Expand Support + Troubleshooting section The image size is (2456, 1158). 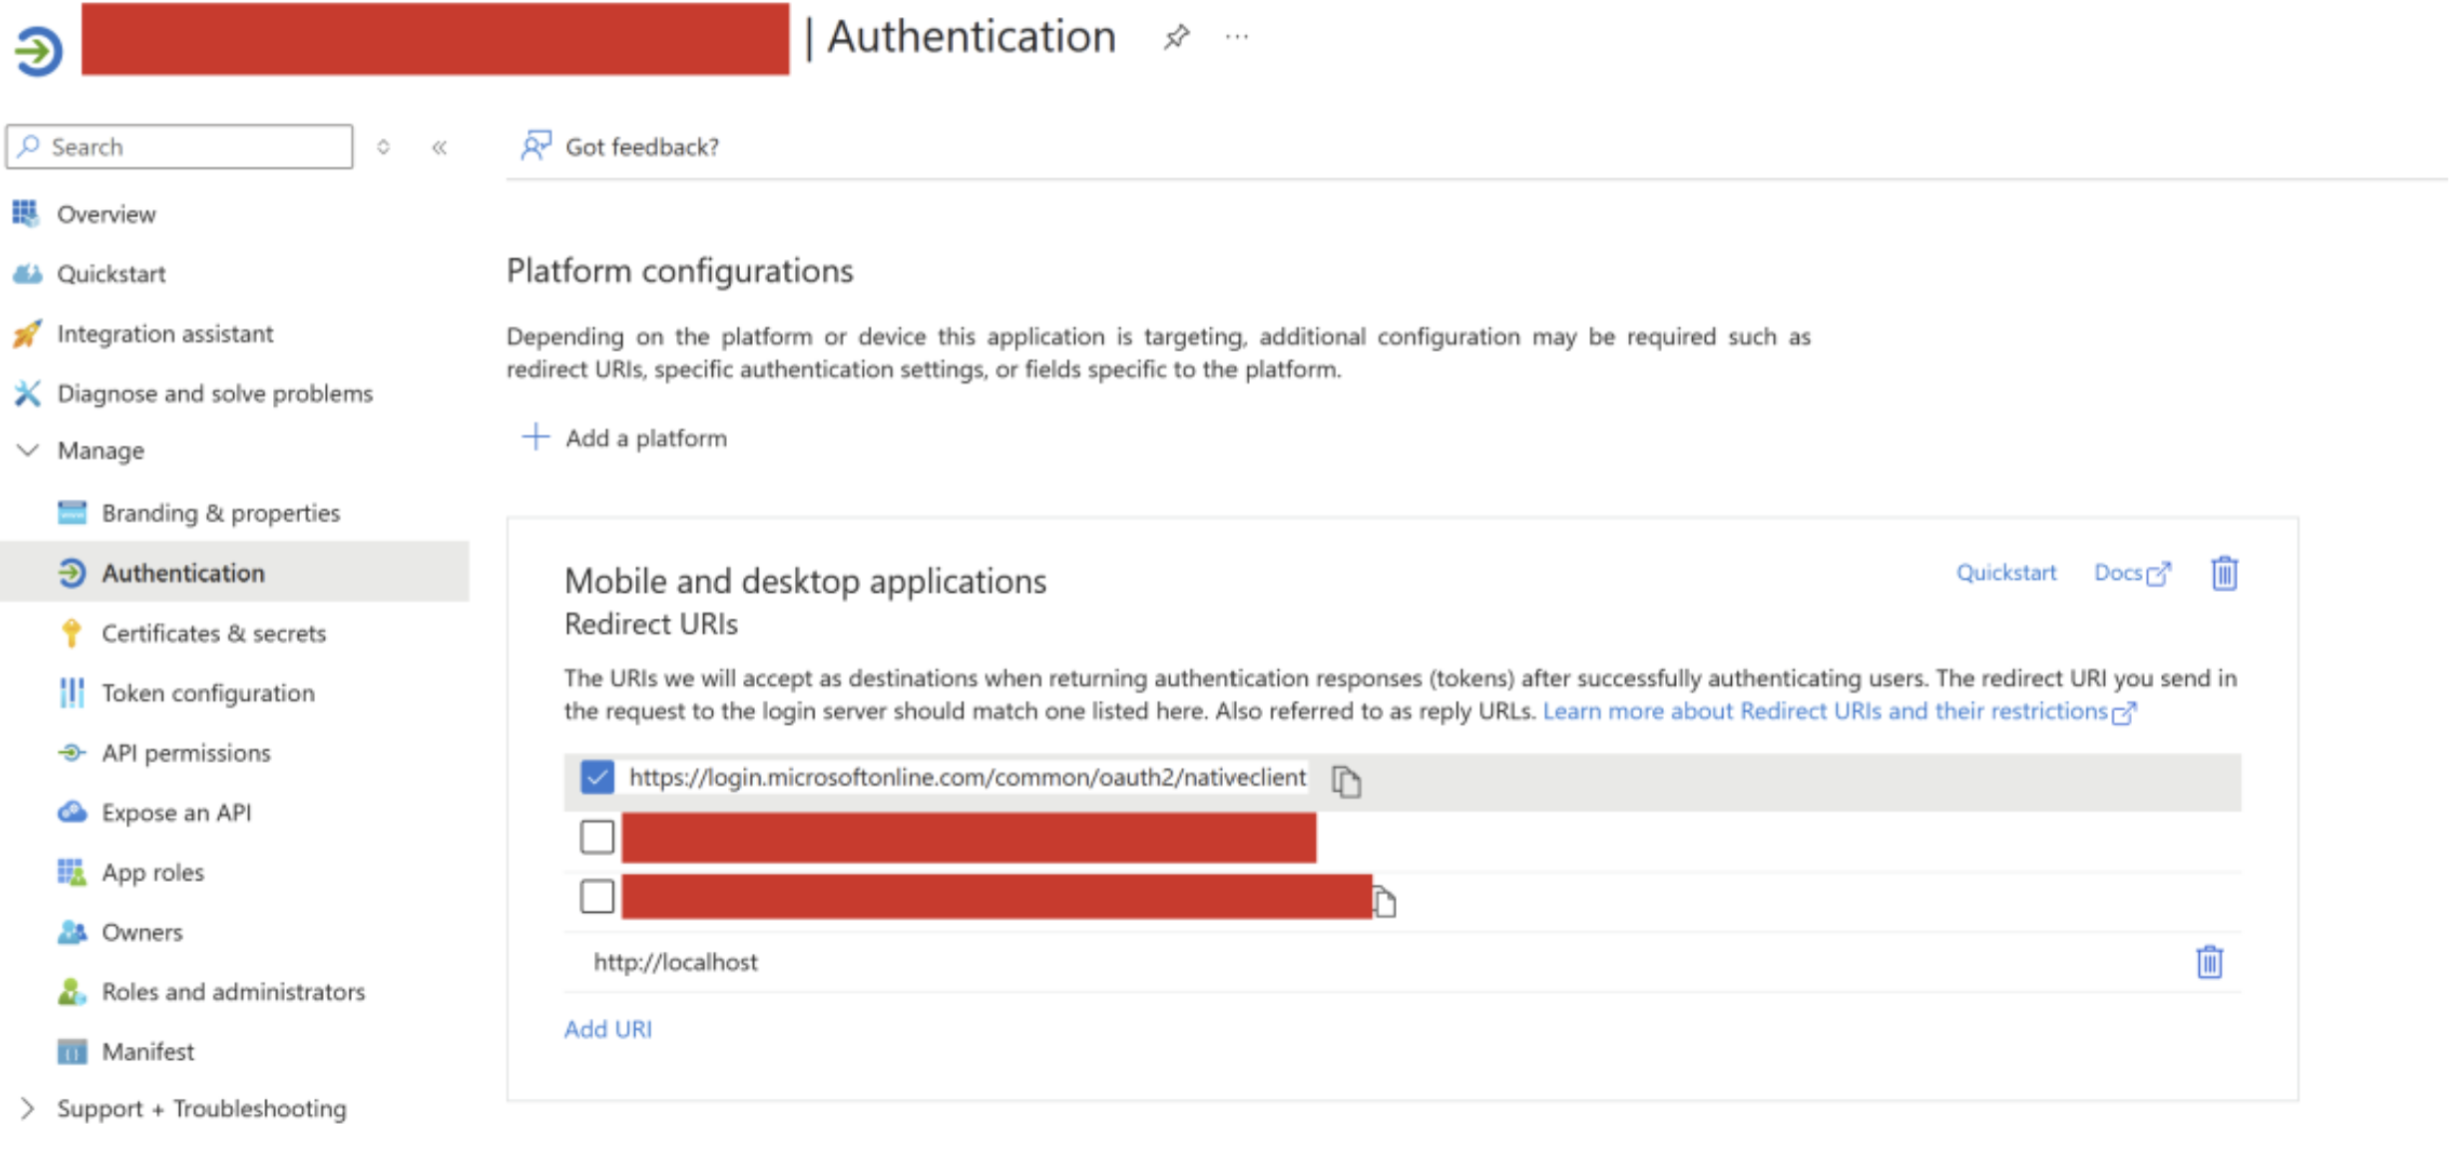pos(28,1108)
